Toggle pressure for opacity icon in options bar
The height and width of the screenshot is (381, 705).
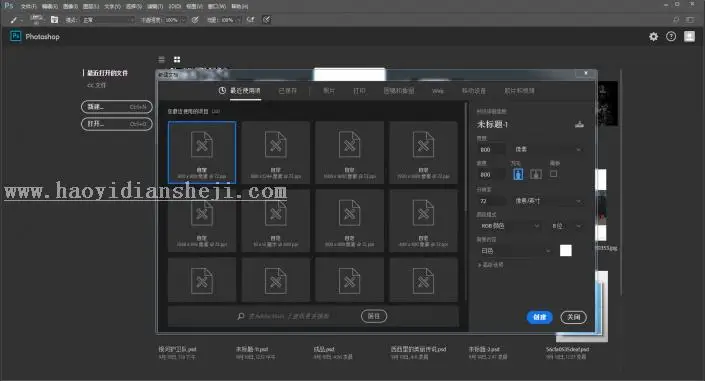tap(195, 20)
